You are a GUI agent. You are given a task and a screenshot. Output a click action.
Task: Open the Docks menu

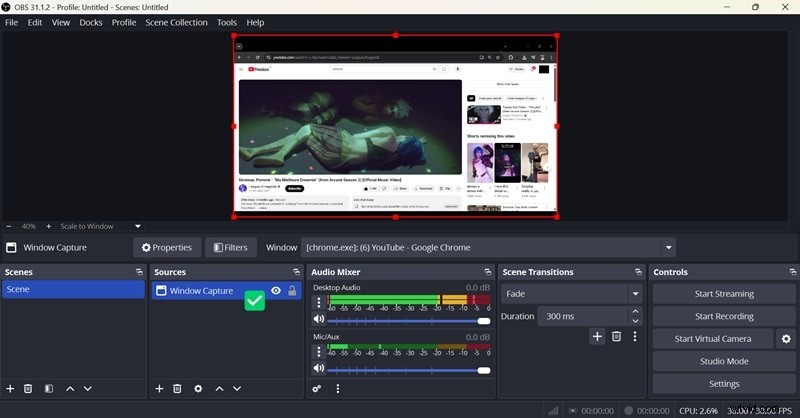(91, 22)
